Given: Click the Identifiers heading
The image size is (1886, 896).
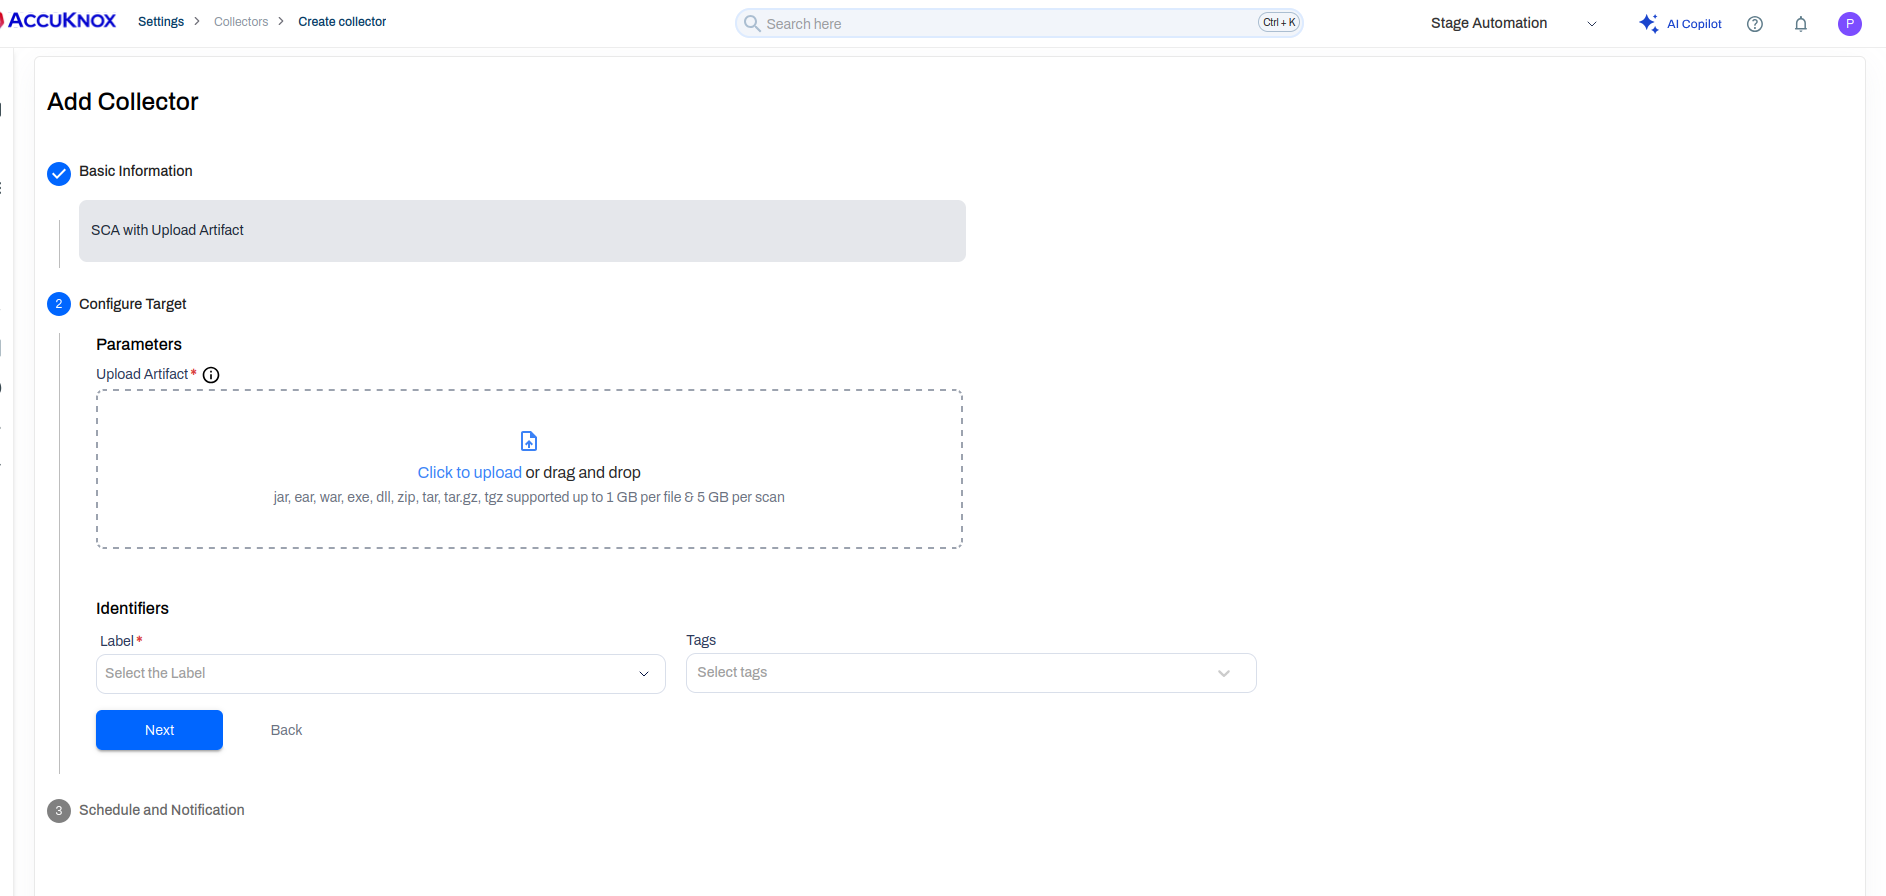Looking at the screenshot, I should pos(132,608).
